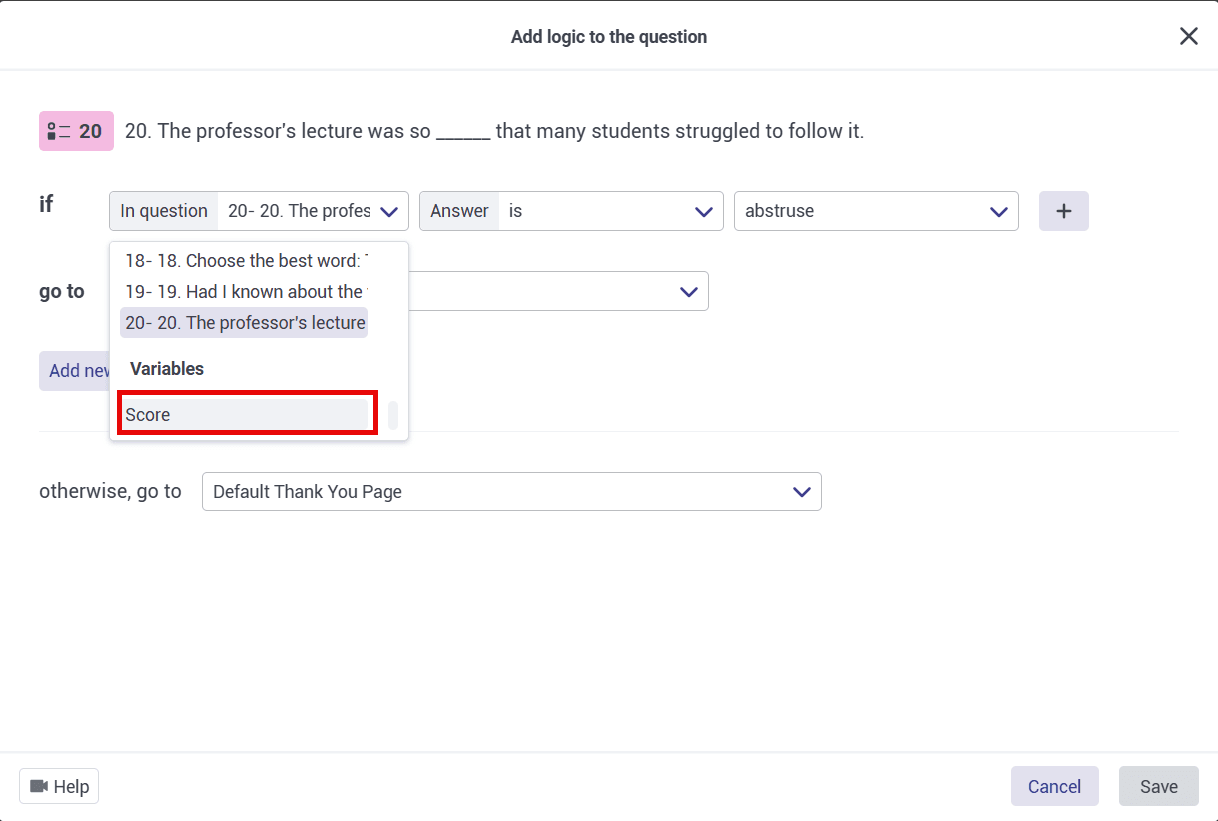Save the question logic
Viewport: 1218px width, 821px height.
(1159, 786)
